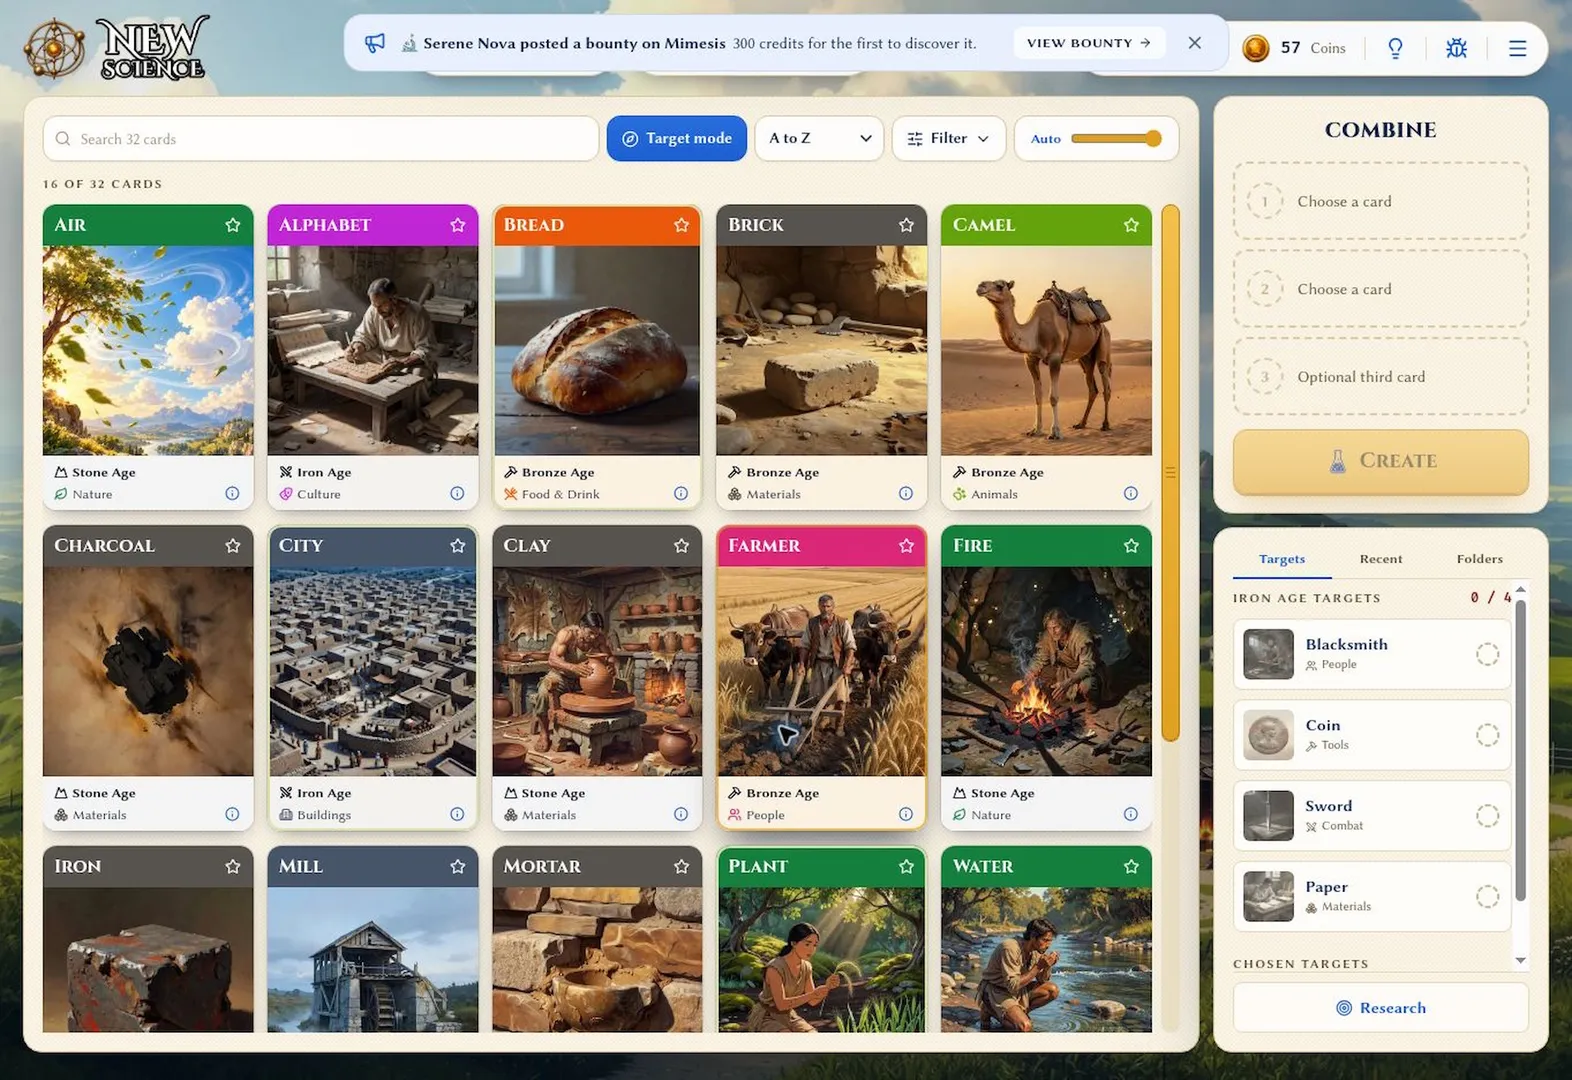Click the Research button
Screen dimensions: 1572x1080
click(x=1381, y=1008)
